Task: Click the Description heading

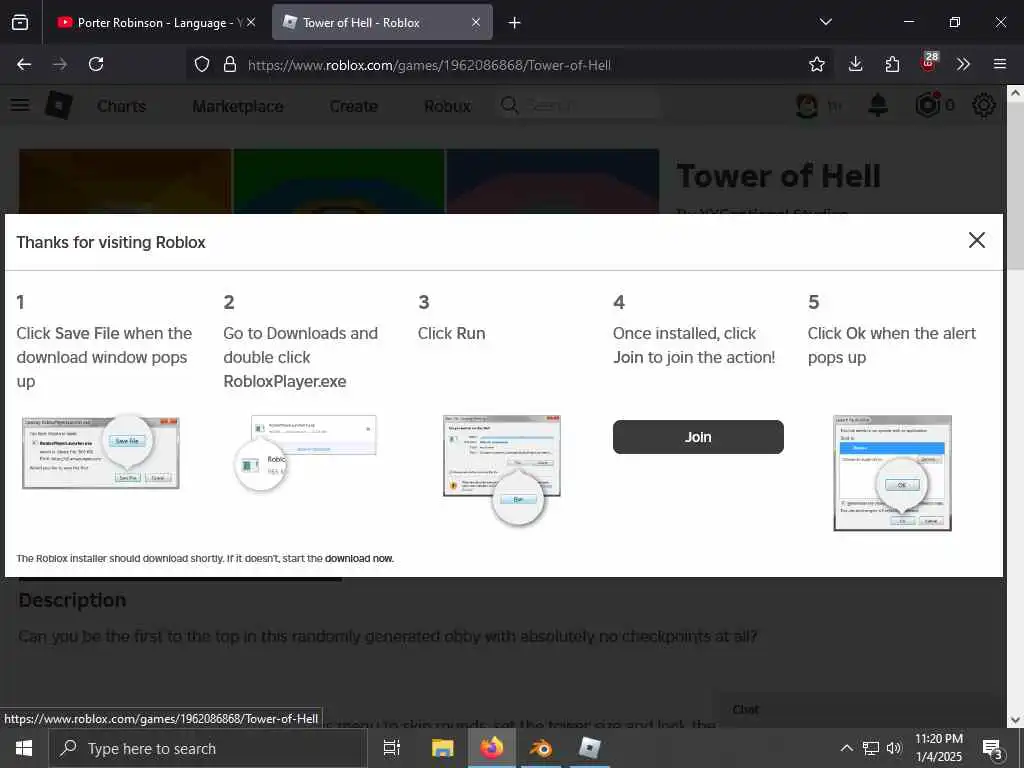Action: point(72,600)
